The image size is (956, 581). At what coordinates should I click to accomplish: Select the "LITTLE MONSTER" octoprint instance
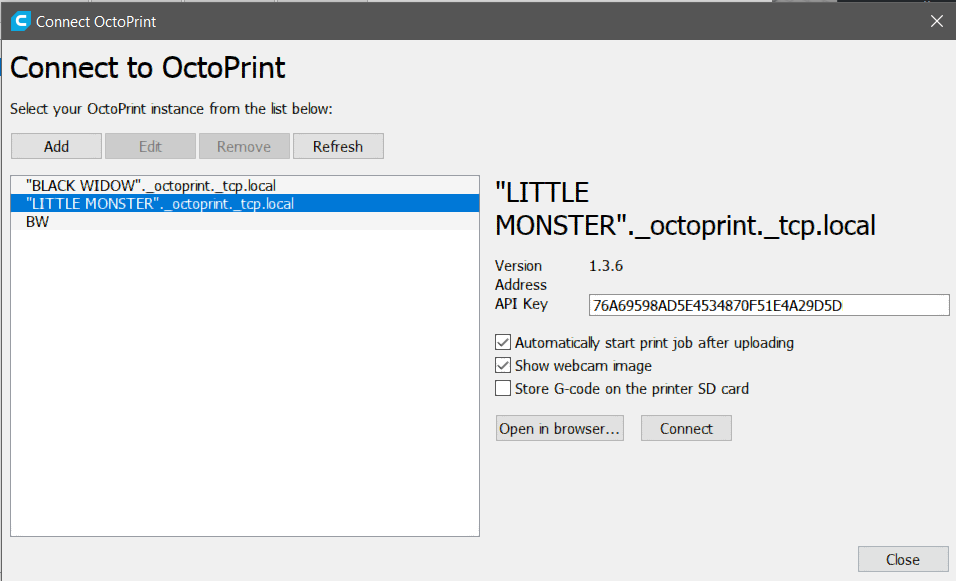click(x=245, y=204)
